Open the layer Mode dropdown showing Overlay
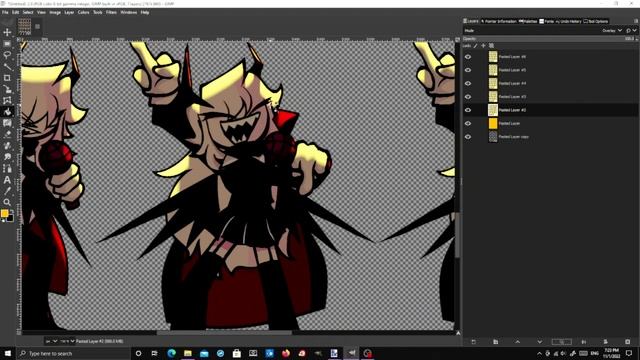 click(x=612, y=31)
